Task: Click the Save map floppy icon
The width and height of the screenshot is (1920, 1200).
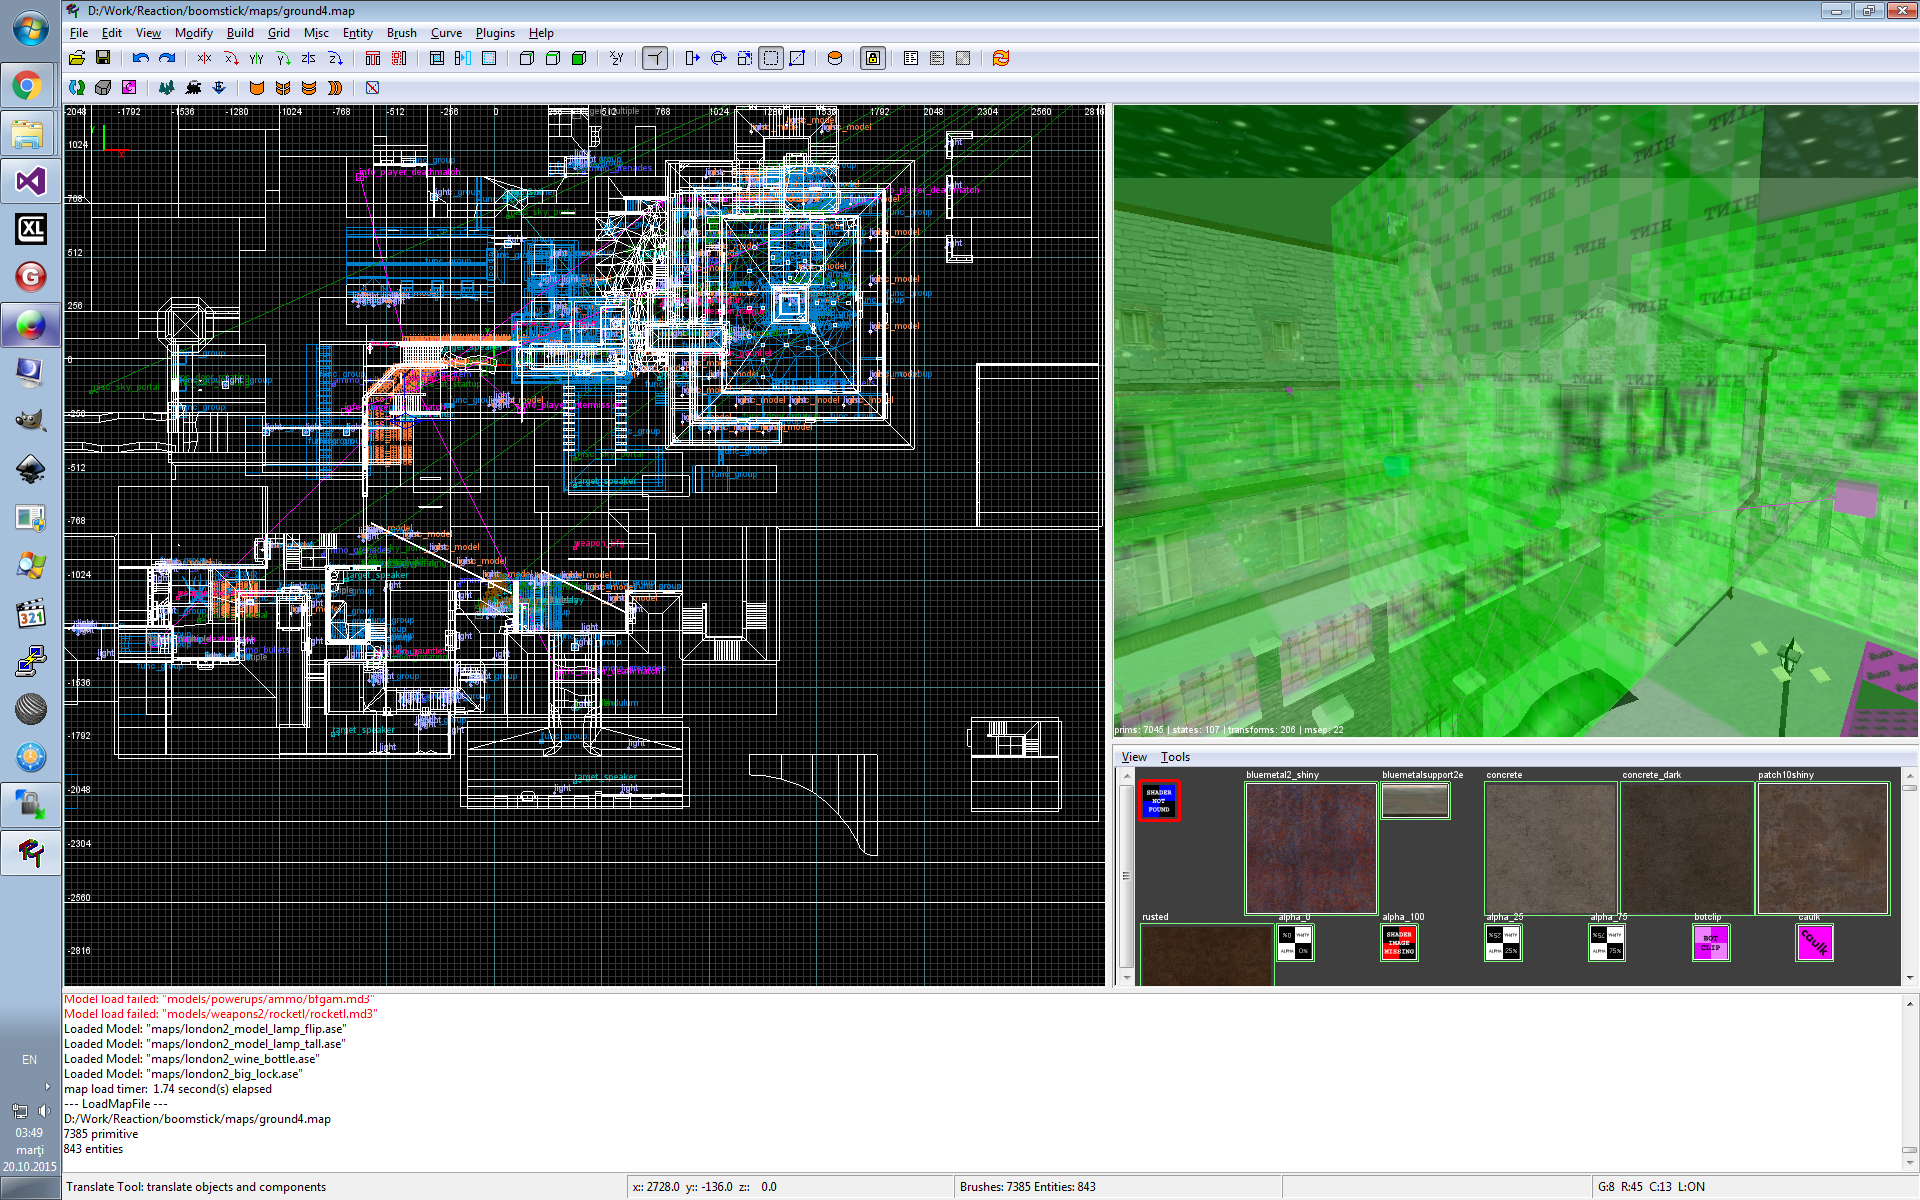Action: (x=103, y=58)
